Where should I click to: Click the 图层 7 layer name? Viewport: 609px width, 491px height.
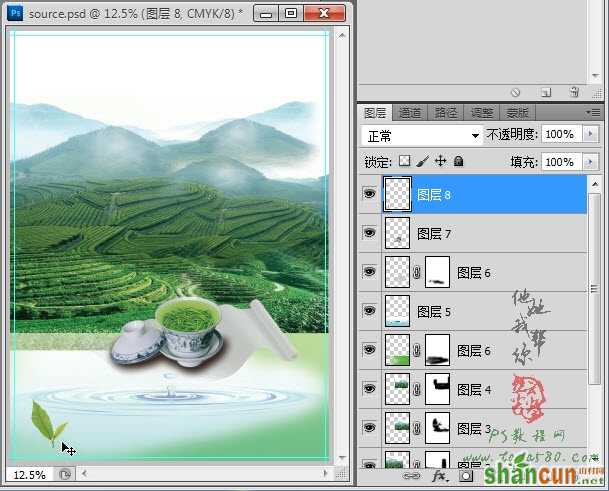[x=434, y=234]
